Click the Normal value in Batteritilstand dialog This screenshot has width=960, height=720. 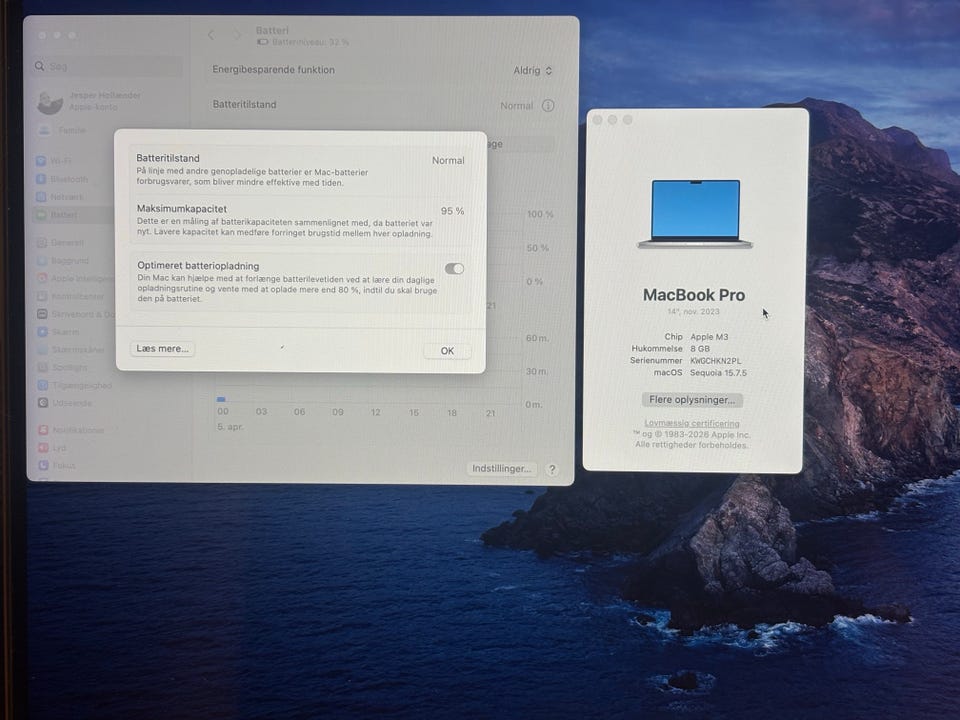tap(448, 160)
